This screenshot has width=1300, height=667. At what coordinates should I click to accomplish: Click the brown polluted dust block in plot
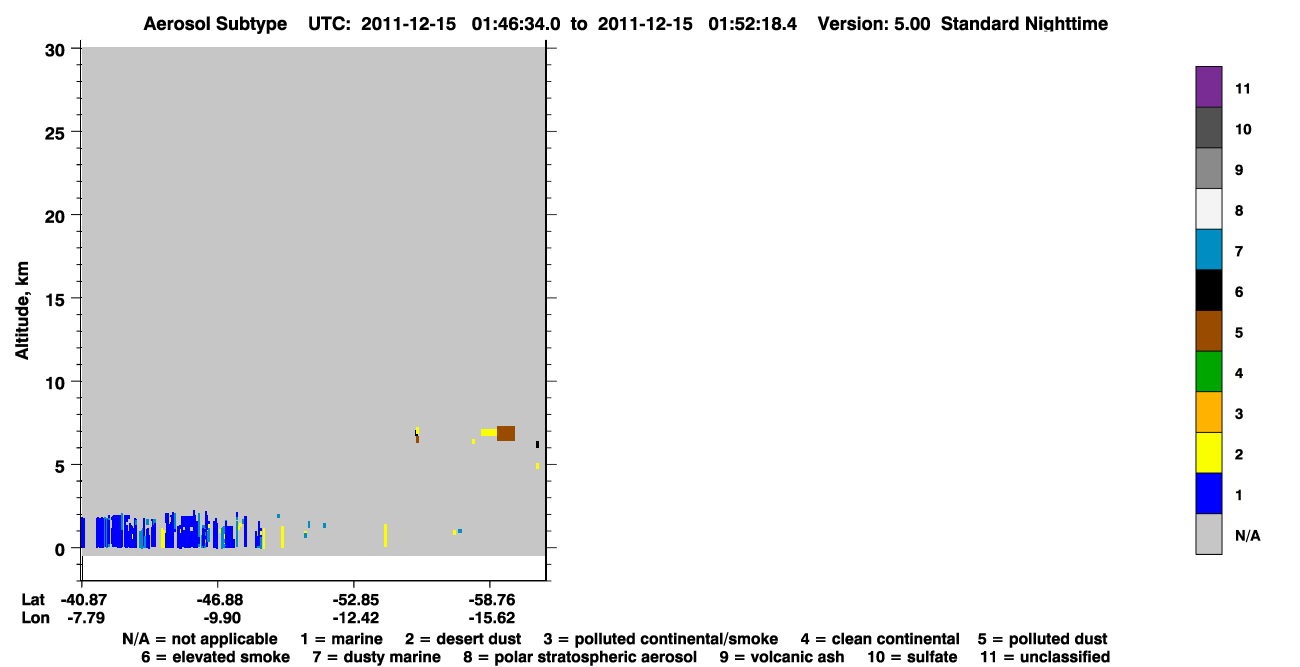(x=506, y=433)
